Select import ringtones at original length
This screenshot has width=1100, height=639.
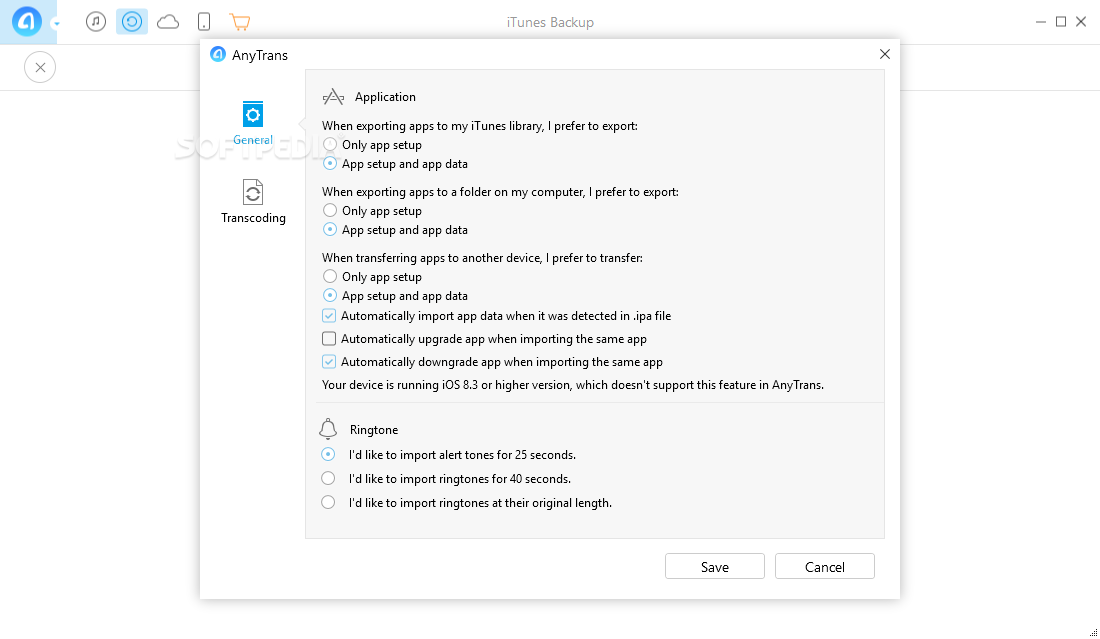click(328, 502)
